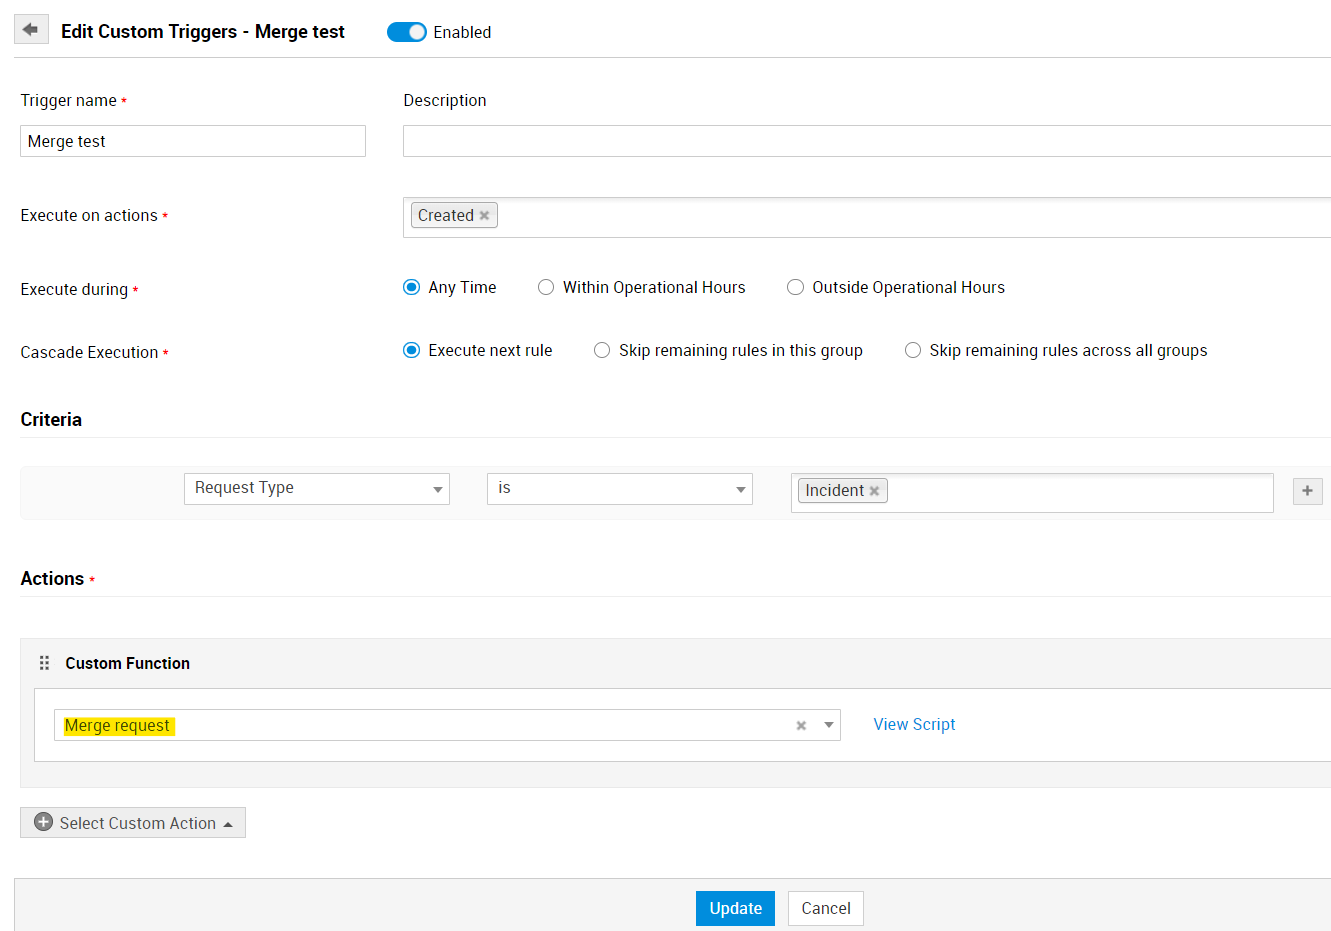Click into the Trigger name field
Viewport: 1331px width, 931px height.
192,141
